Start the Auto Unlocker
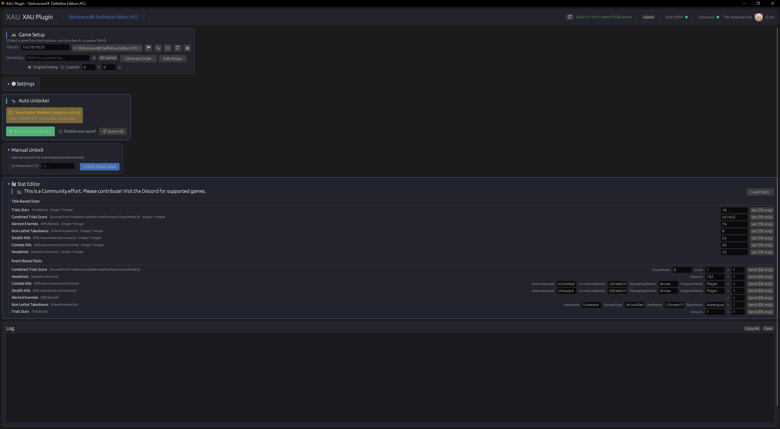 [x=30, y=131]
